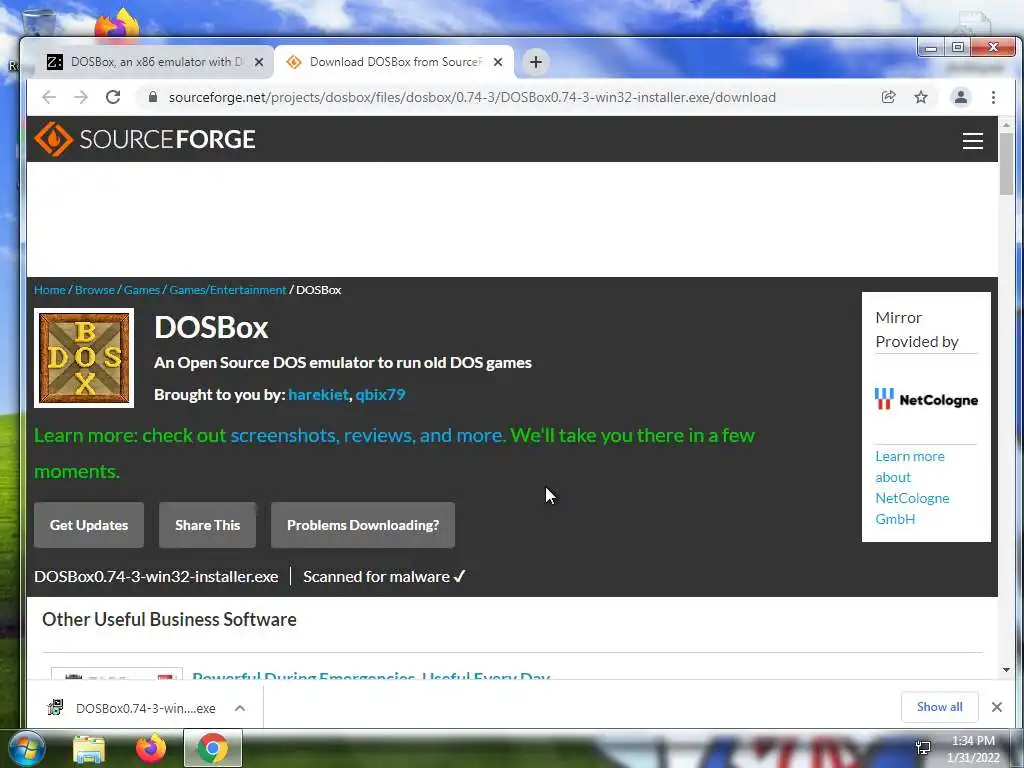Maximize the Chrome window

point(957,47)
